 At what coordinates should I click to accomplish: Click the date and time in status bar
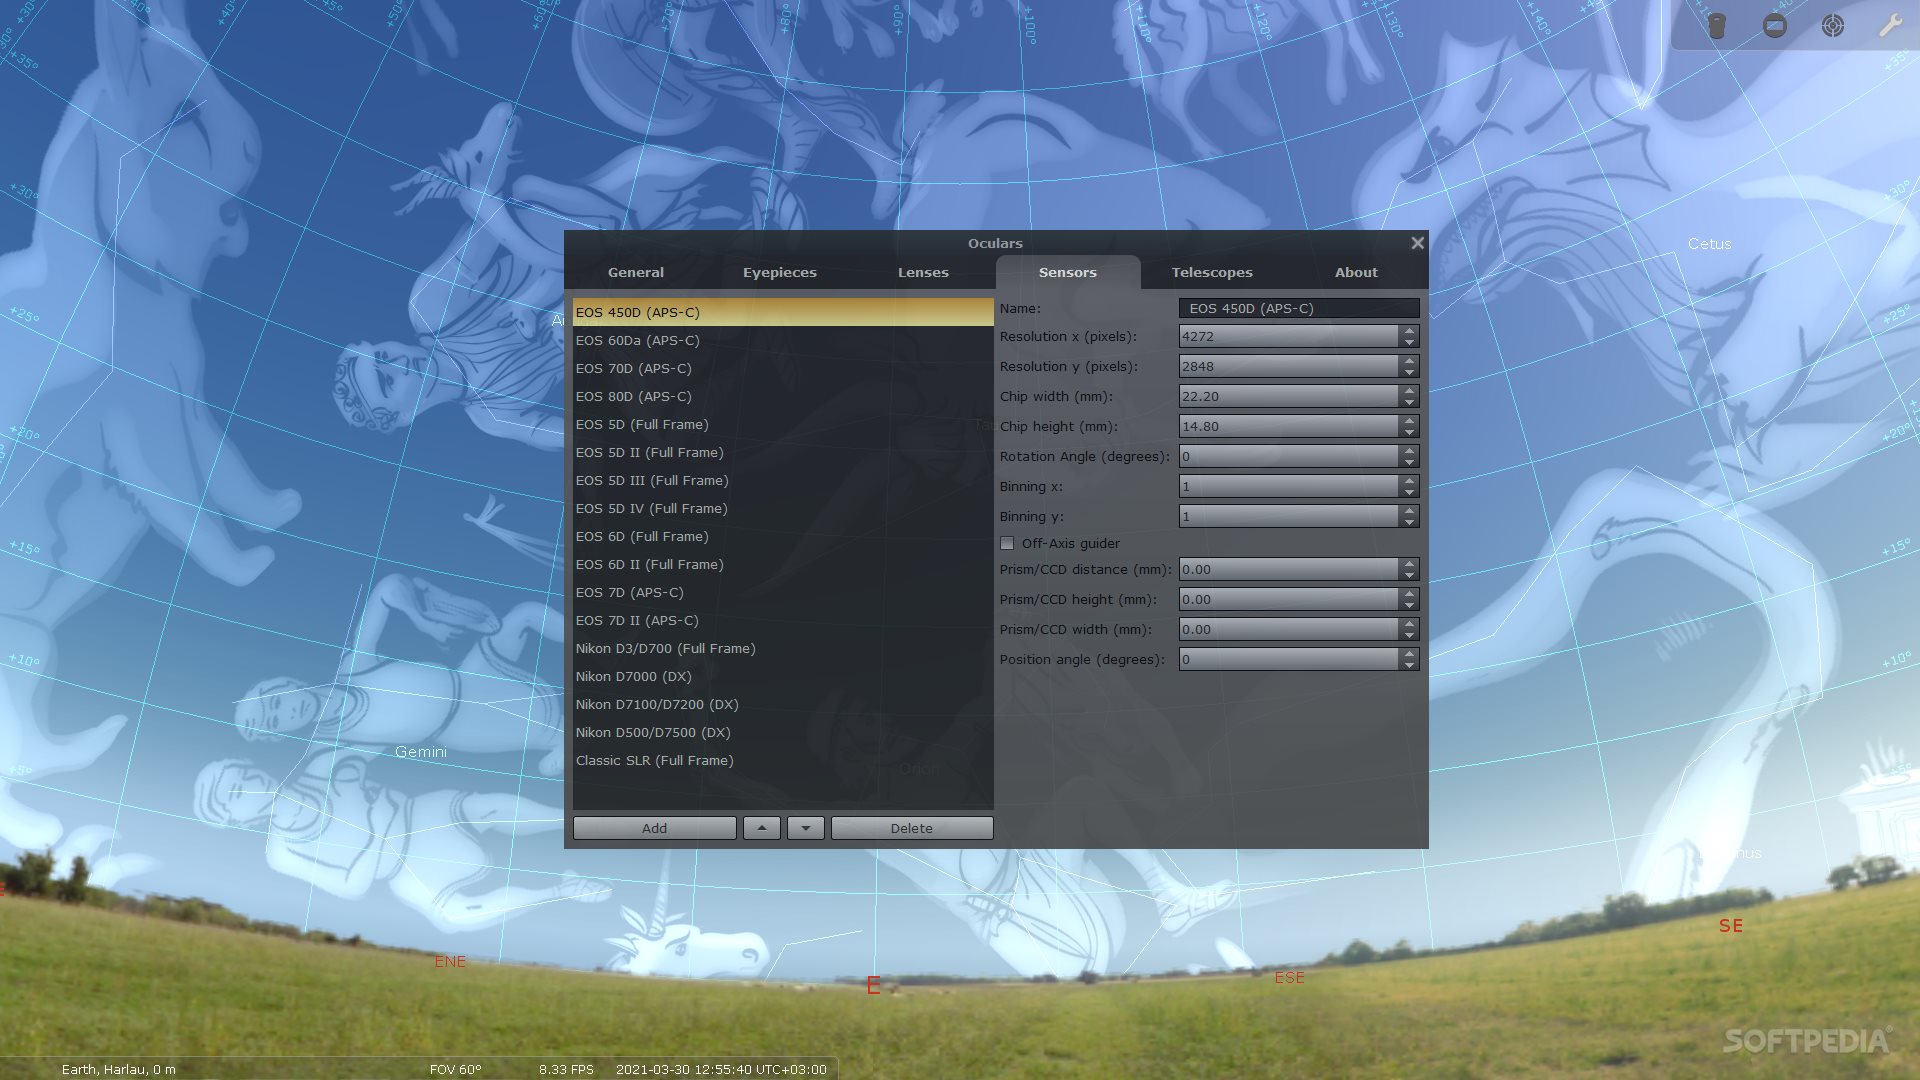pyautogui.click(x=721, y=1069)
